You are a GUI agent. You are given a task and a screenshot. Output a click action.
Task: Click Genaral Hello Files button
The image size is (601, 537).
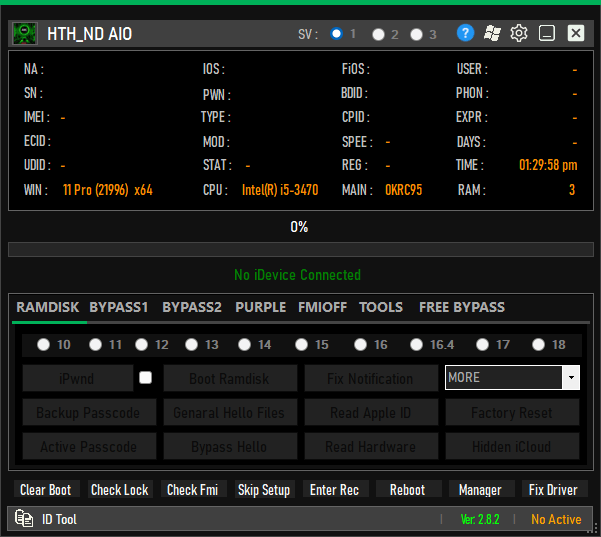pyautogui.click(x=230, y=412)
